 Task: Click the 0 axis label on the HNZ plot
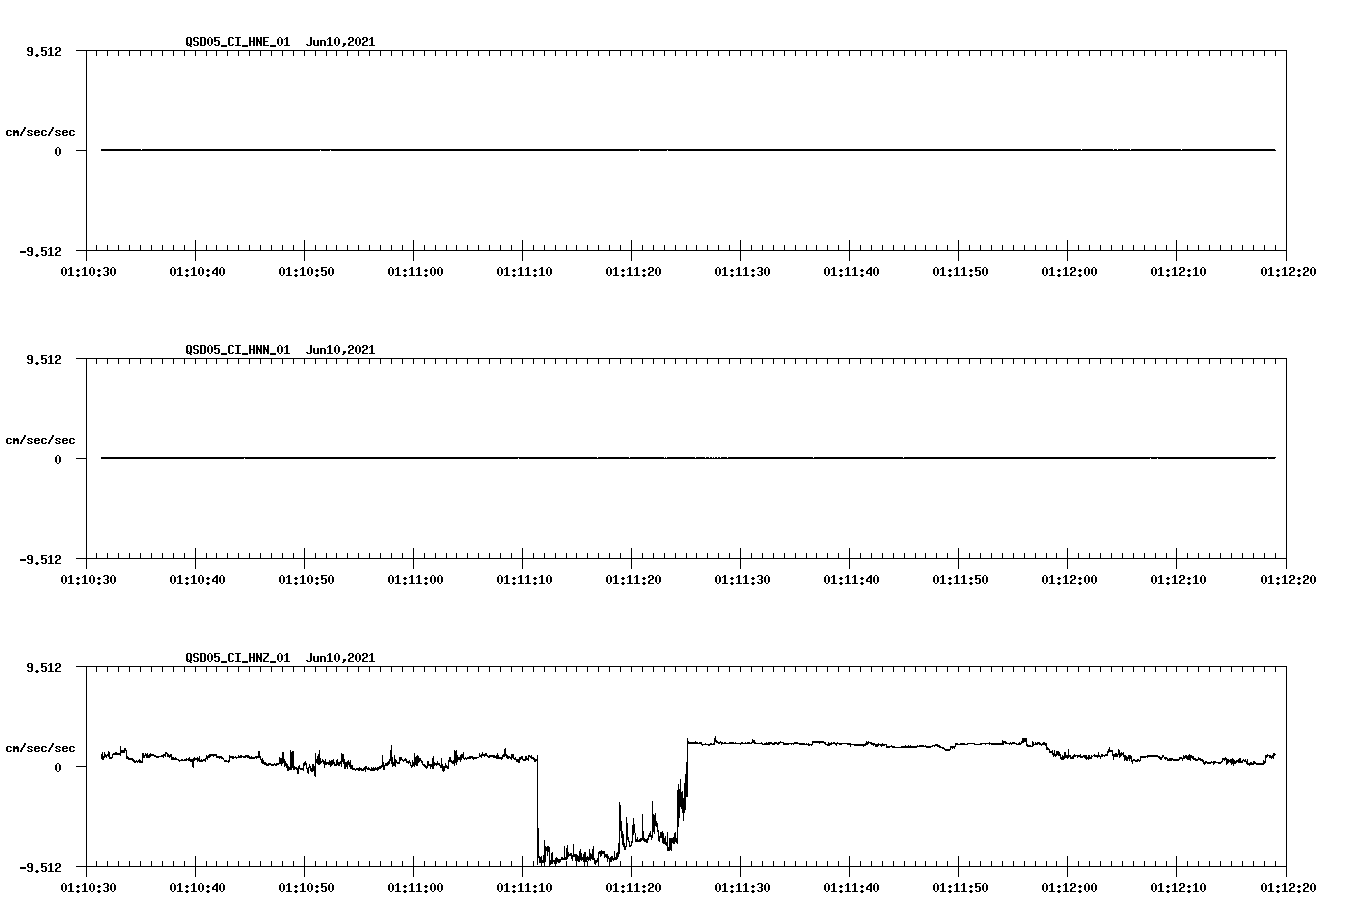click(58, 767)
